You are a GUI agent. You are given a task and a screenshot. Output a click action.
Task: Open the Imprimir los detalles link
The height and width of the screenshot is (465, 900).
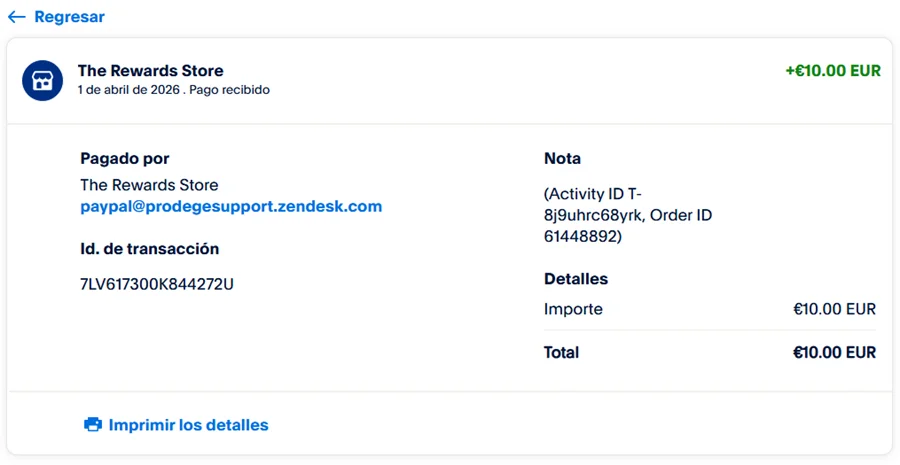pyautogui.click(x=188, y=425)
